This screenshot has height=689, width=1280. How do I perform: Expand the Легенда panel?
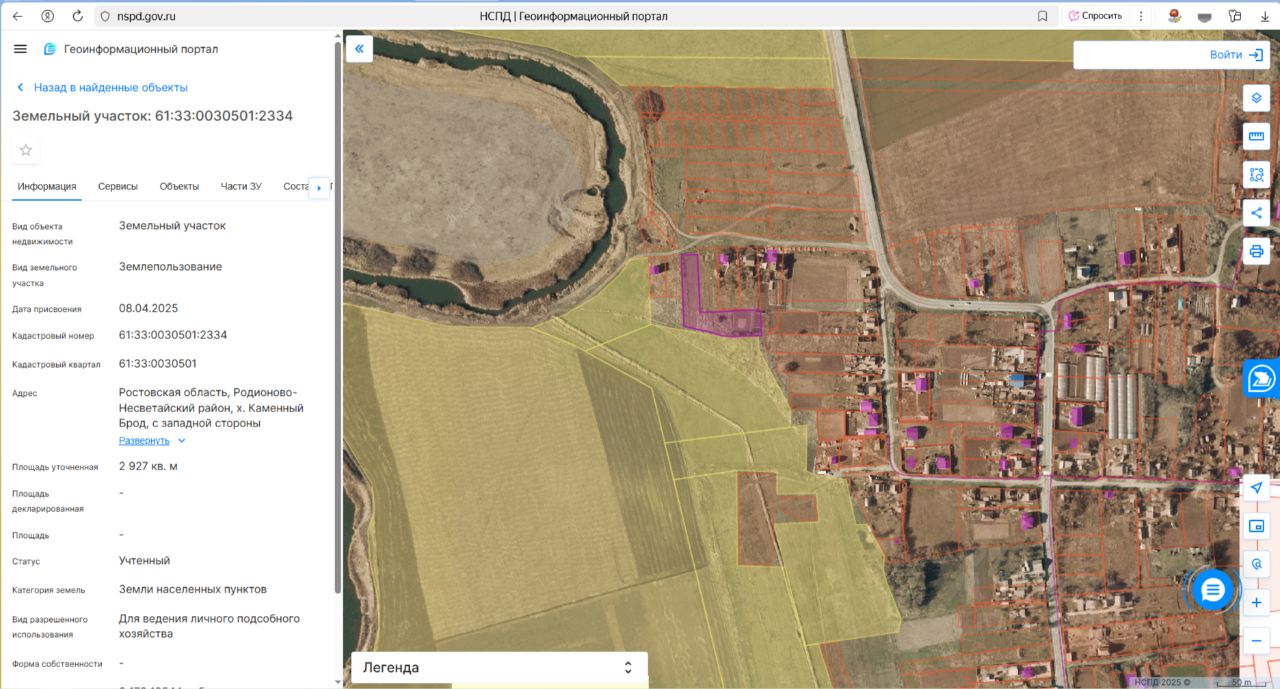[499, 667]
